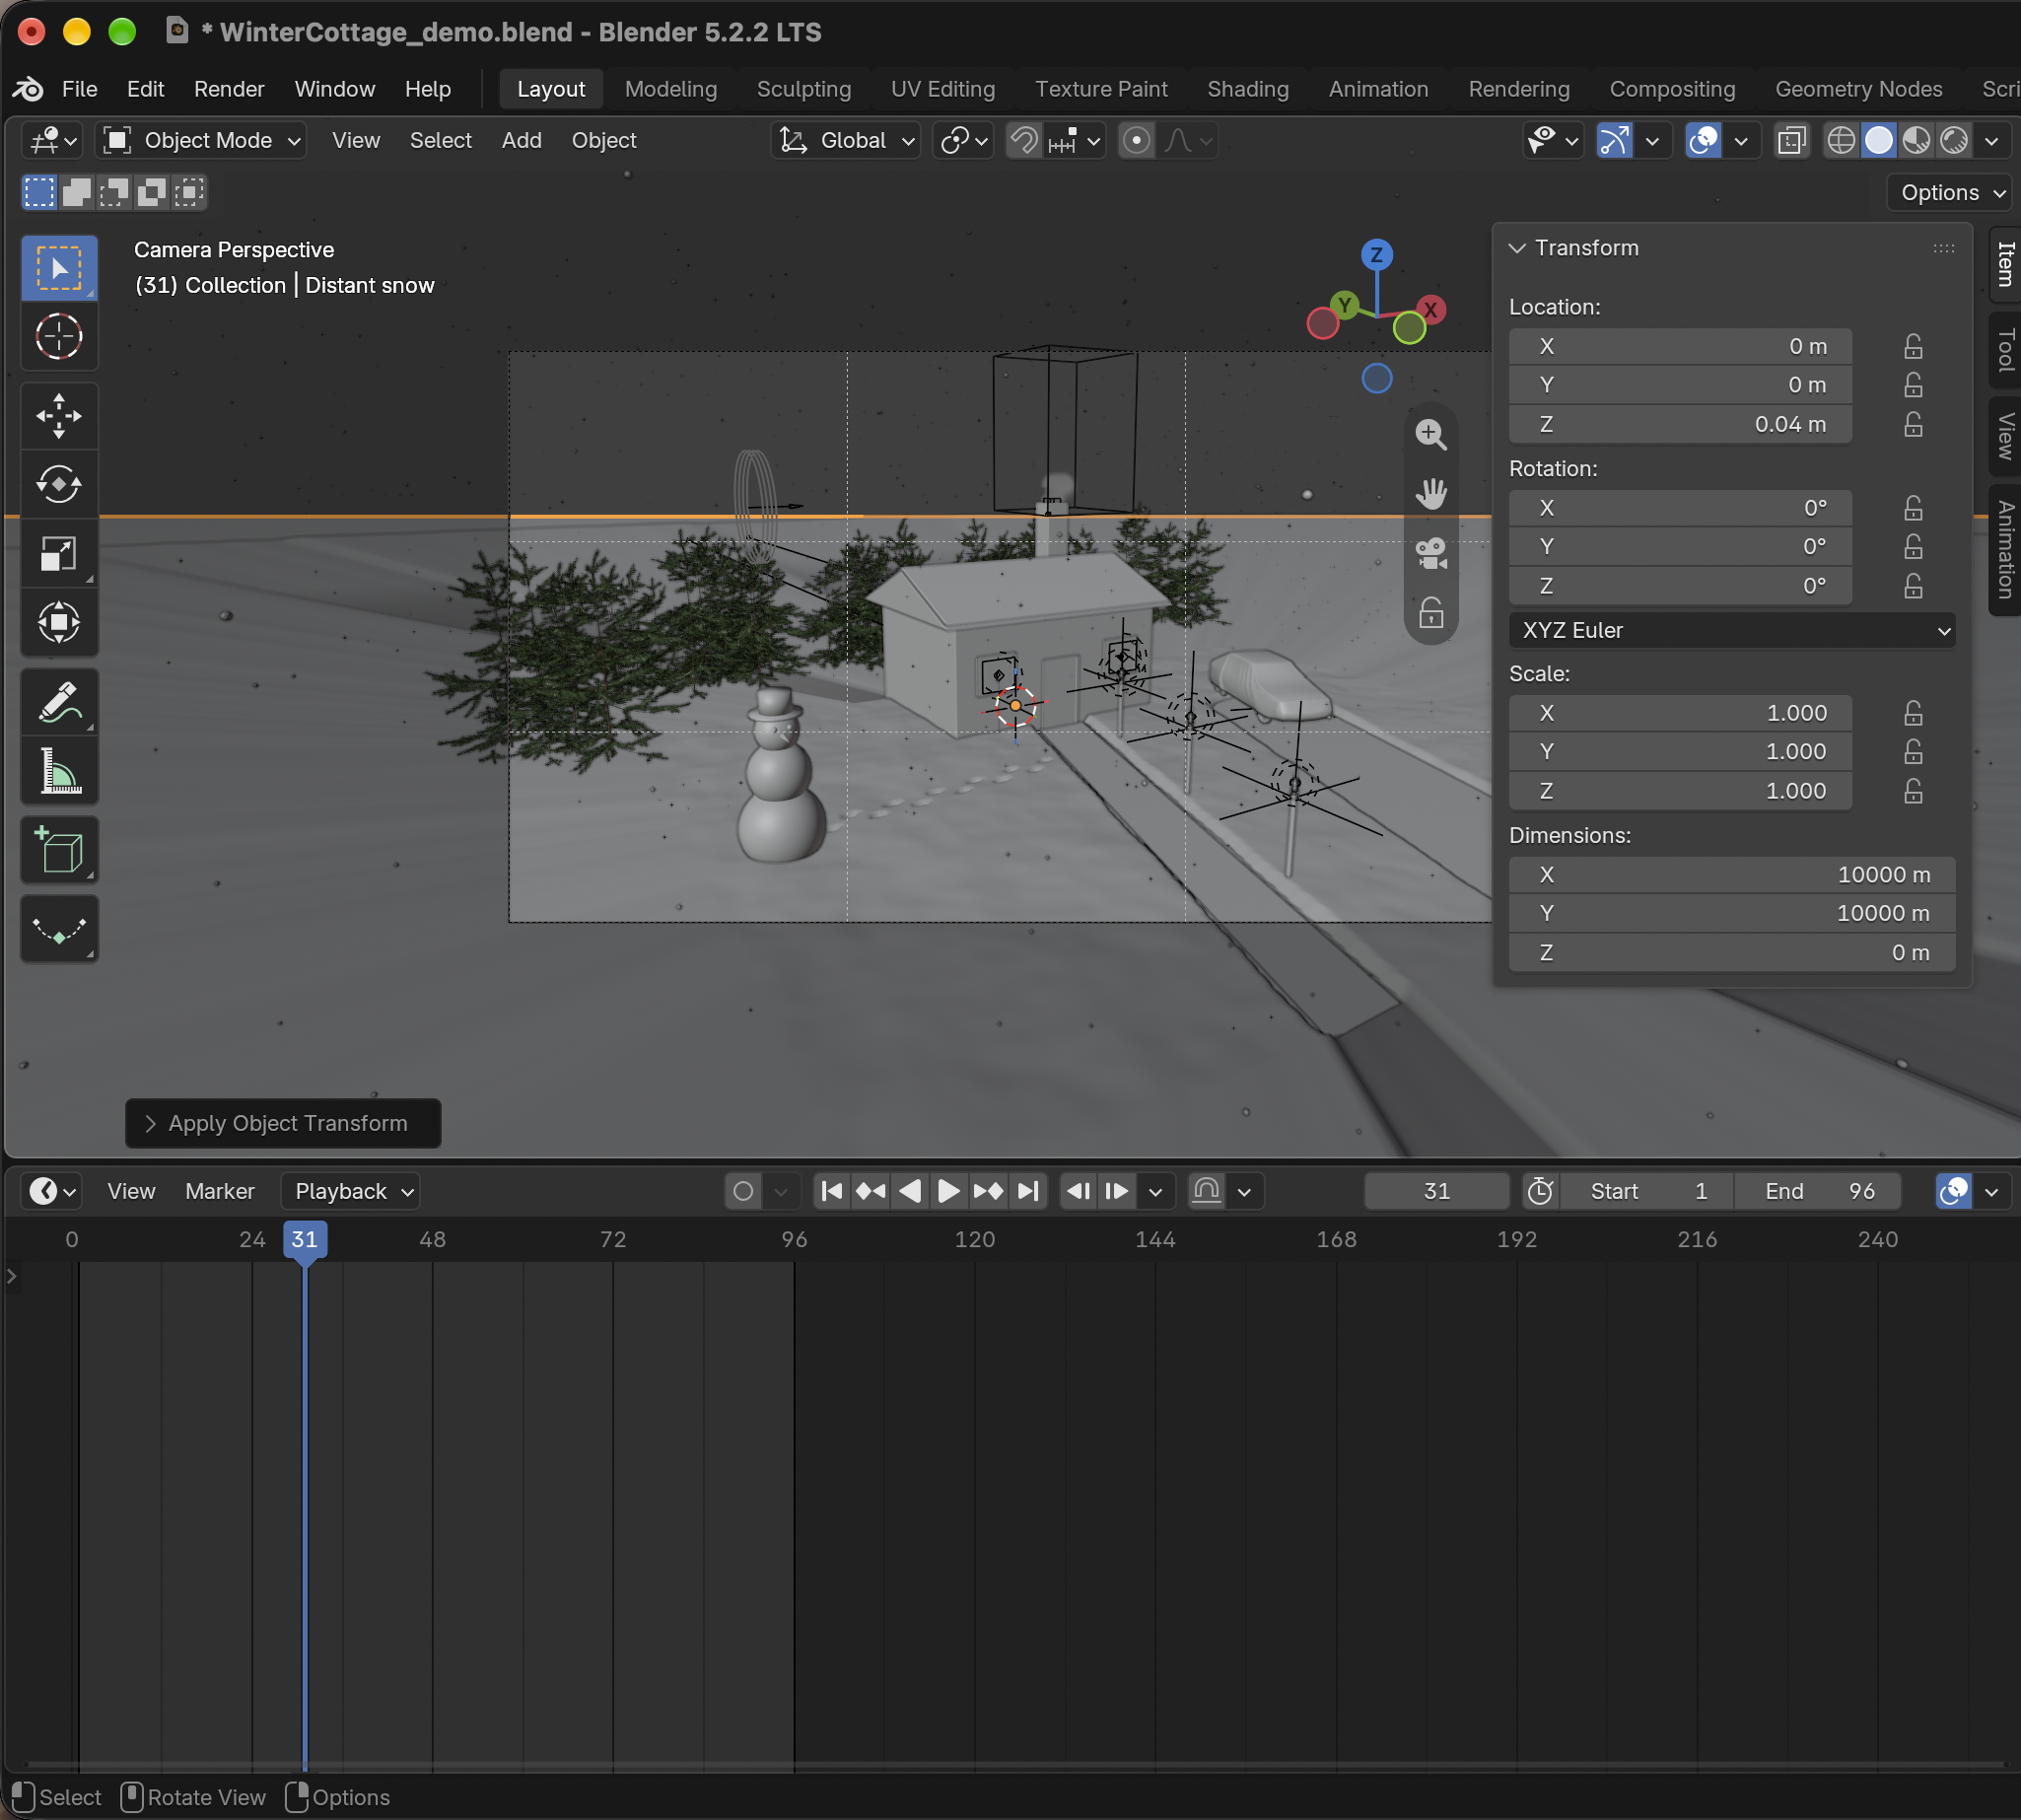
Task: Open the Tool sidebar tab
Action: pos(2005,350)
